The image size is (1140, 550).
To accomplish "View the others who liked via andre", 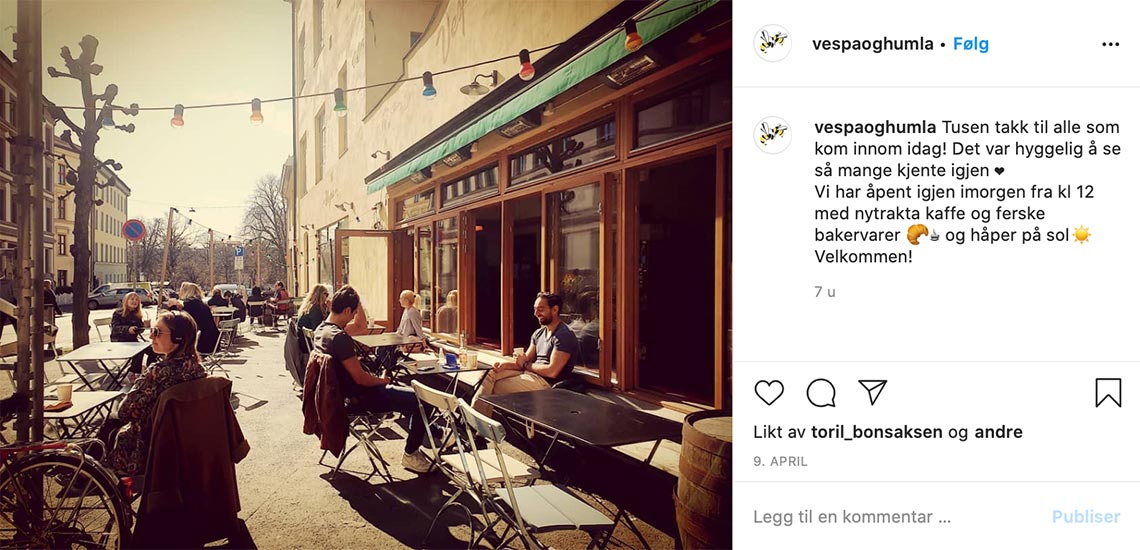I will click(998, 432).
